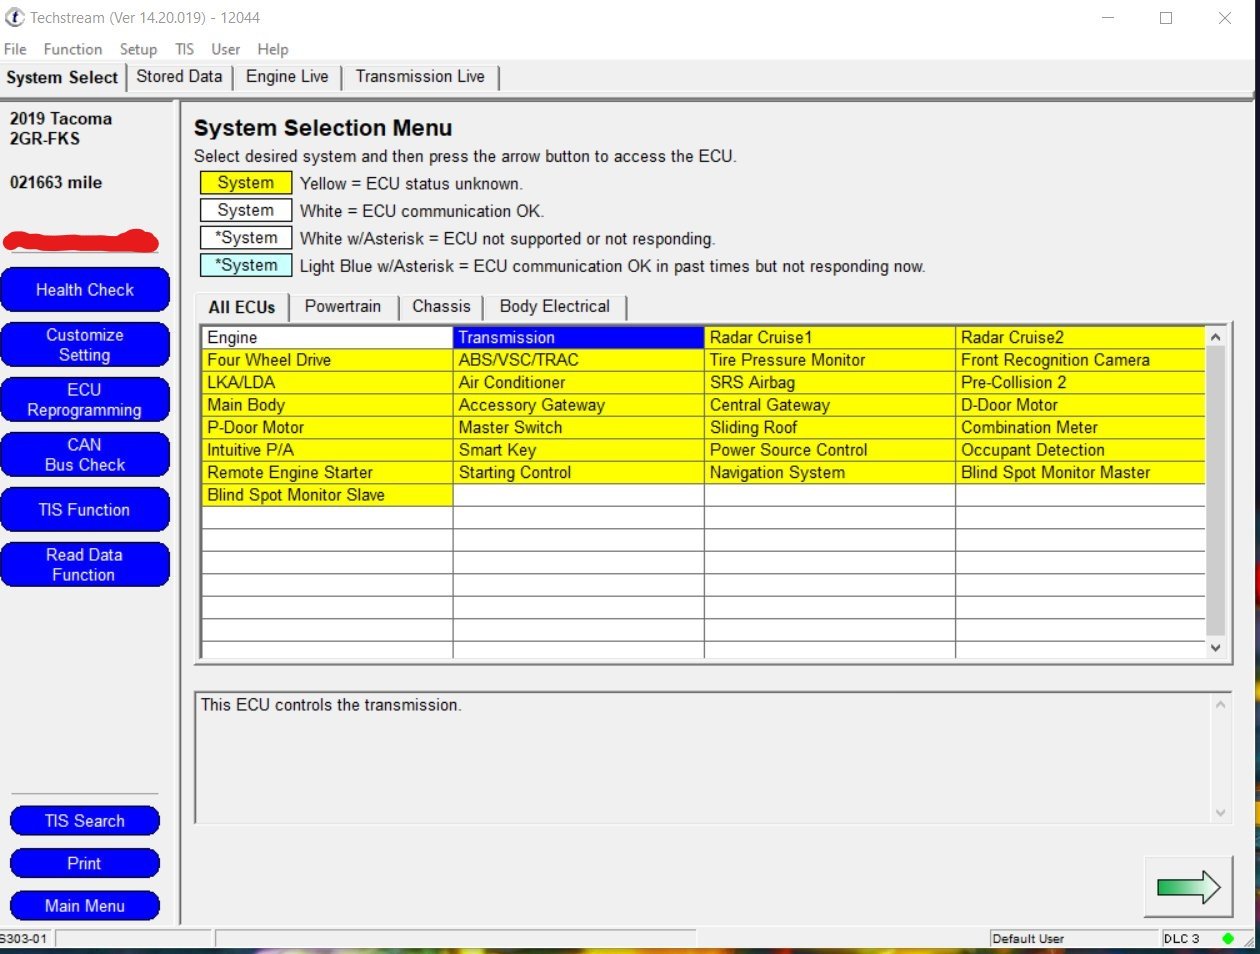Select the Intuitive P/A system
Screen dimensions: 1260x954
click(327, 450)
